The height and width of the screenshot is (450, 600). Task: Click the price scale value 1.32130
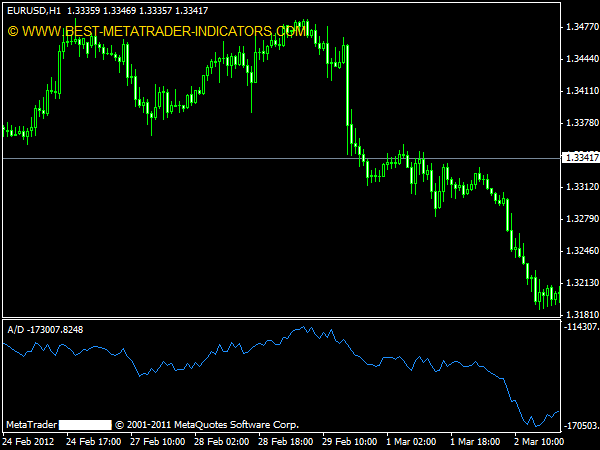pos(582,283)
